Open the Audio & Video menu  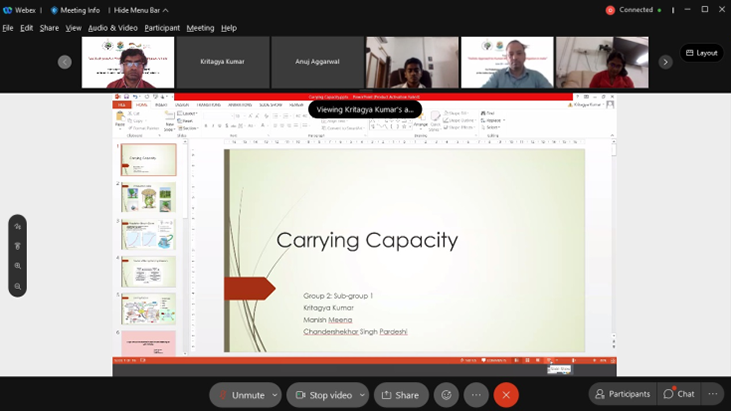coord(113,28)
